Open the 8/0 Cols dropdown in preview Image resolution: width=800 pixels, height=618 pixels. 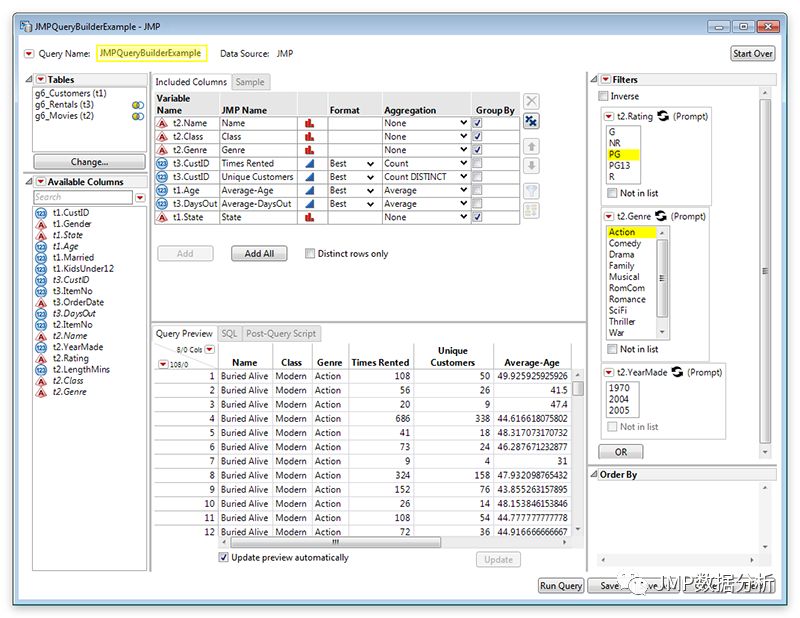(x=210, y=350)
